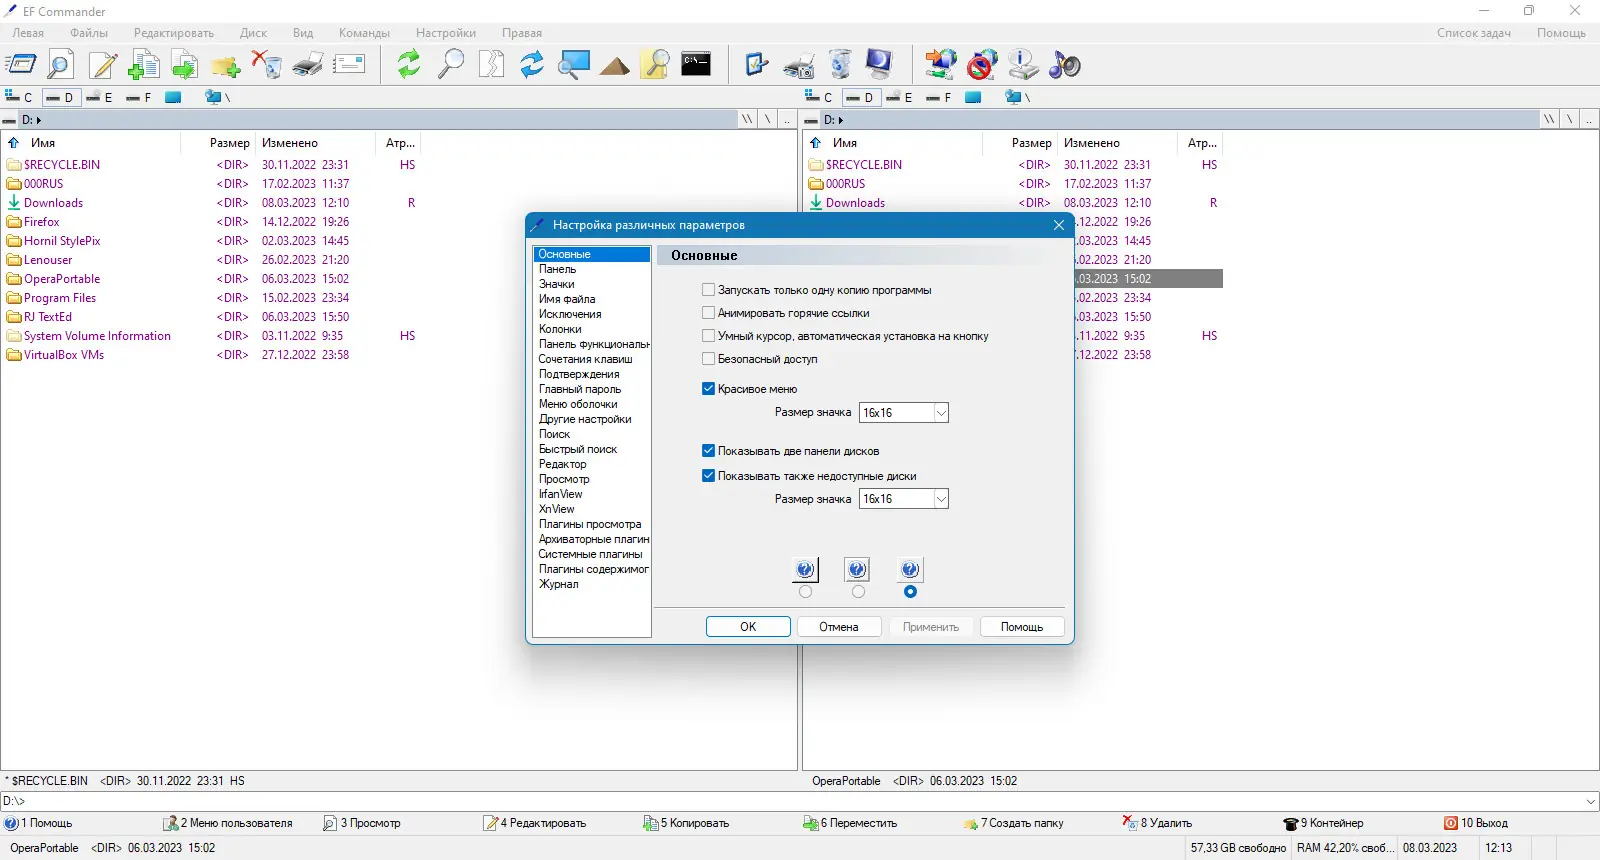
Task: Click the blue synchronize arrows icon
Action: pyautogui.click(x=532, y=65)
